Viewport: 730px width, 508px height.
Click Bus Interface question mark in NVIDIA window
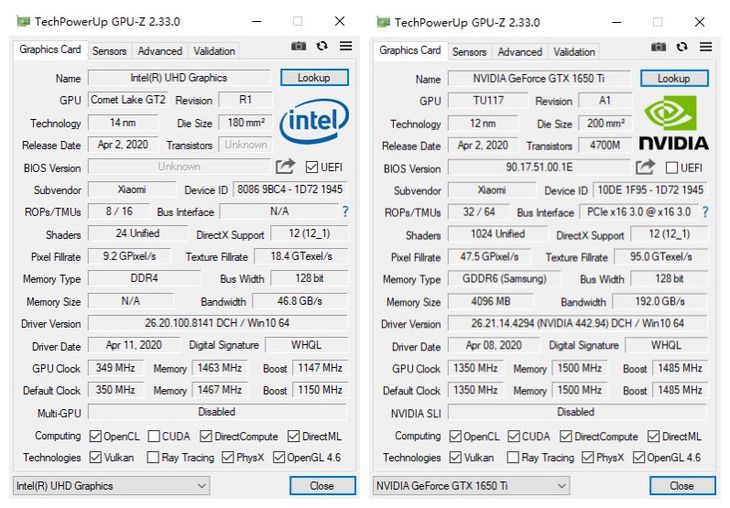(705, 212)
